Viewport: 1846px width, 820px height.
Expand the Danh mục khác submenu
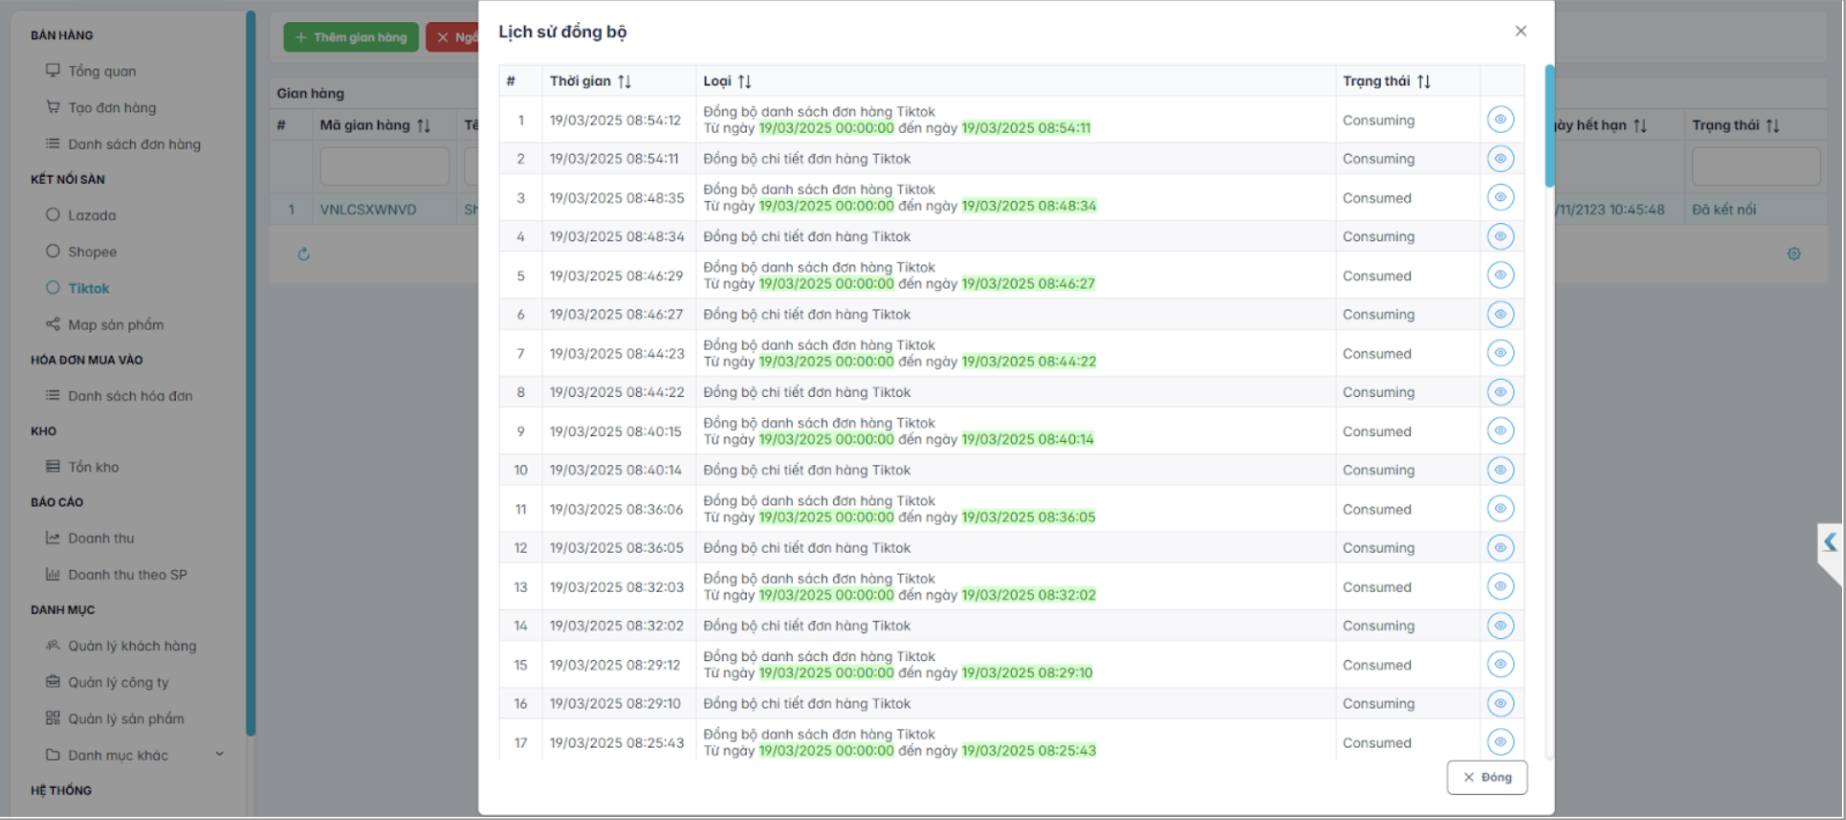pos(219,754)
